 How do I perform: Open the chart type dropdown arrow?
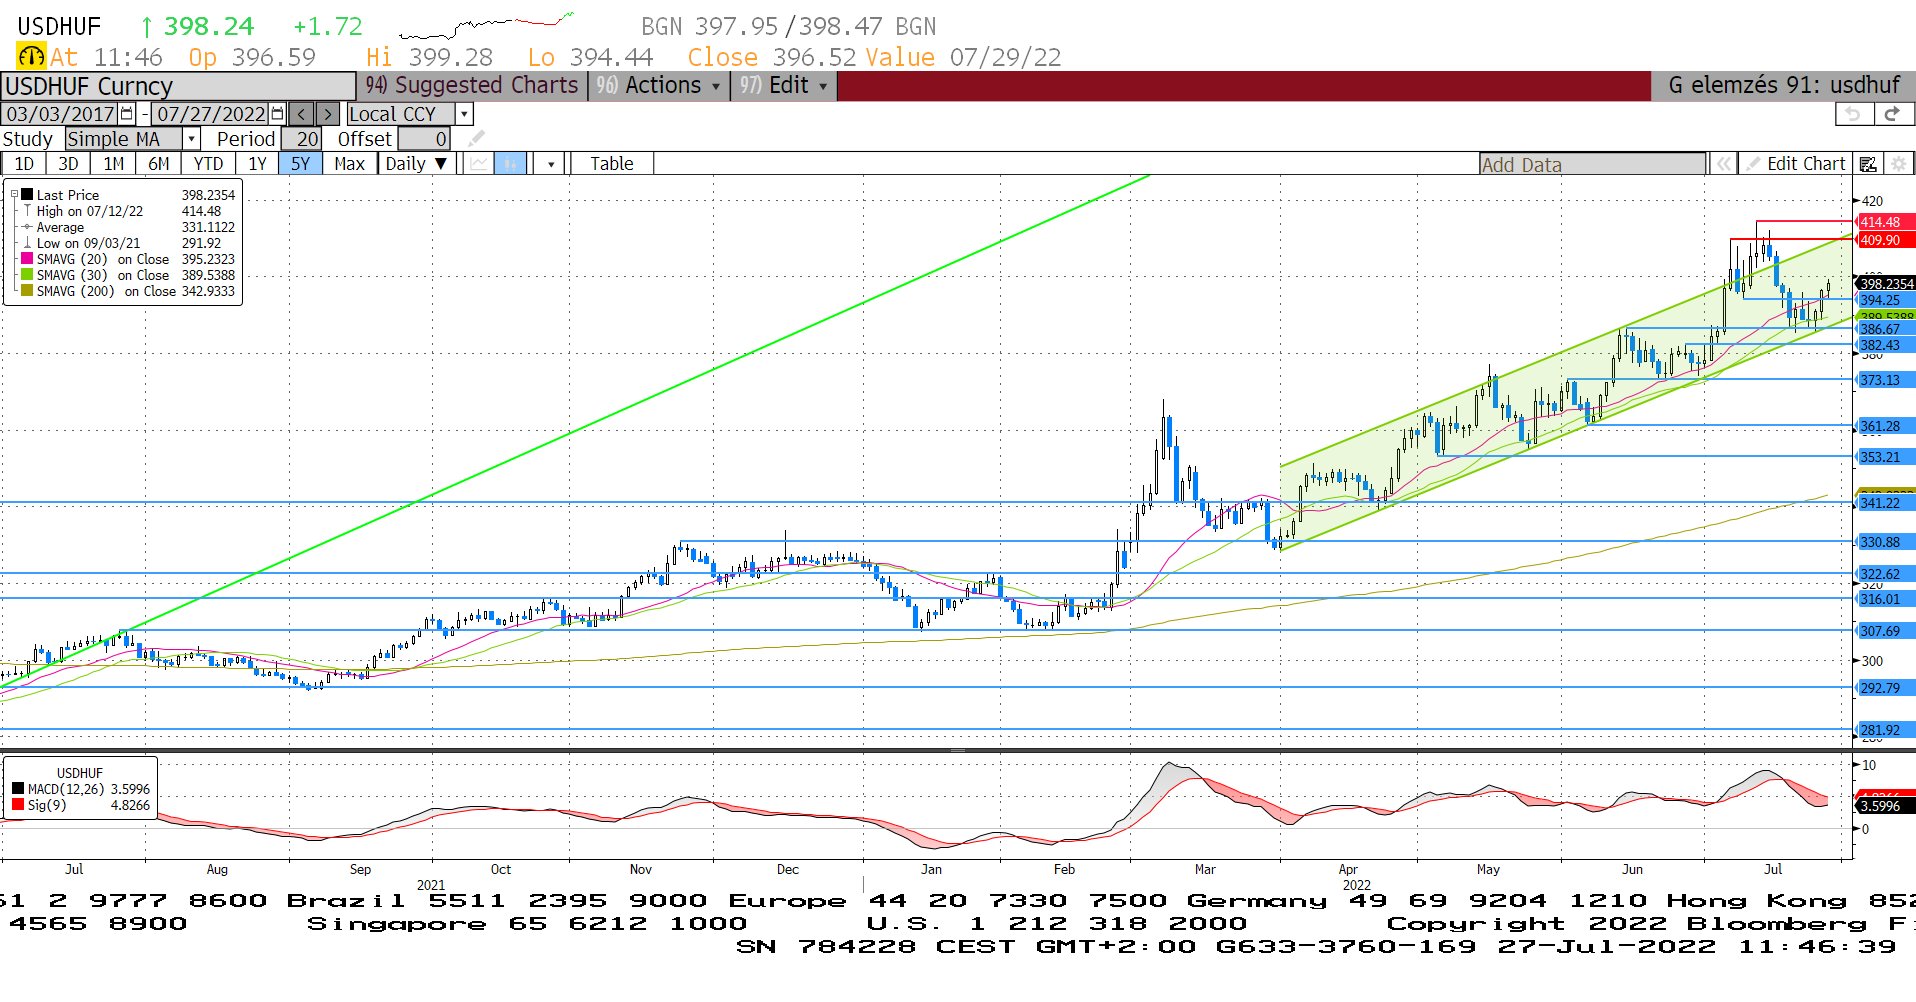click(x=551, y=164)
